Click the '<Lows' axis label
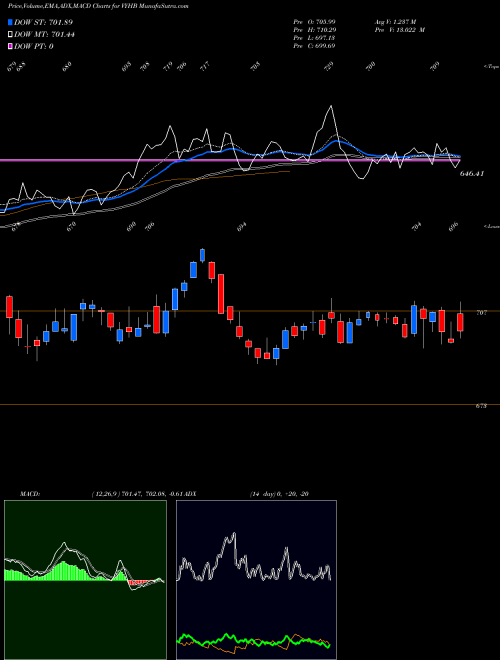 (x=491, y=226)
